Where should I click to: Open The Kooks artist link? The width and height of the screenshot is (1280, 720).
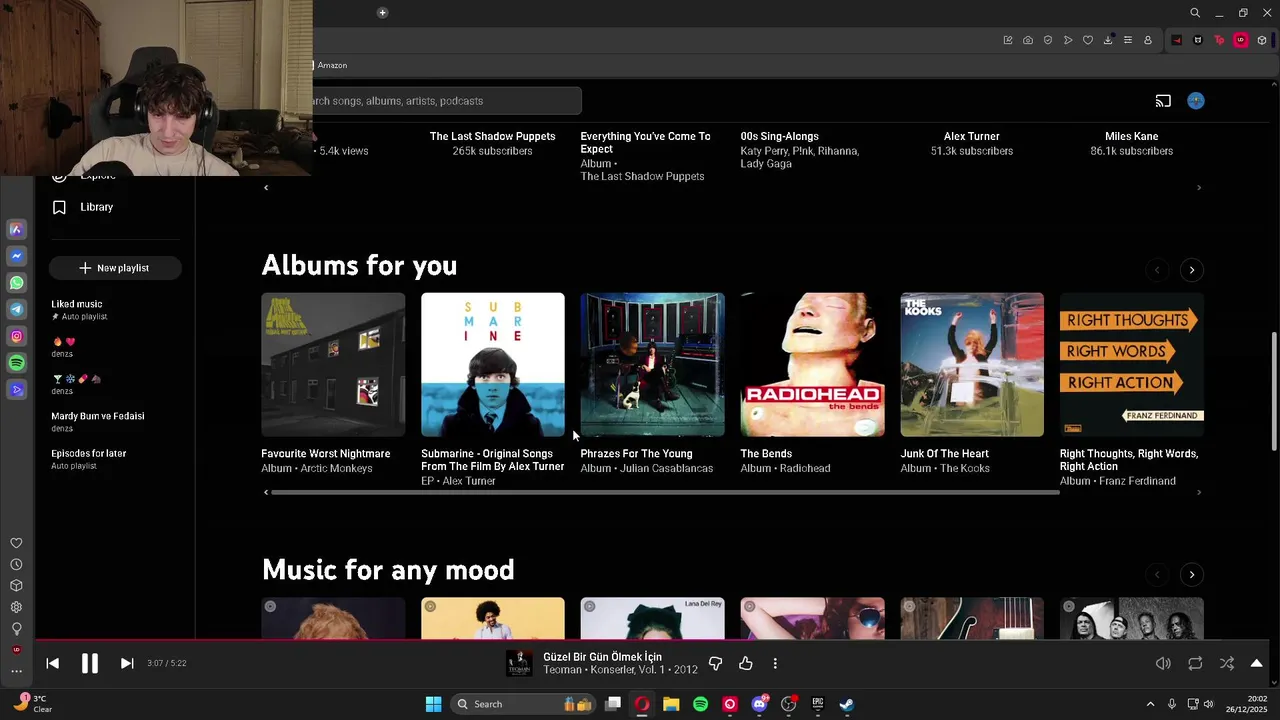[x=965, y=468]
